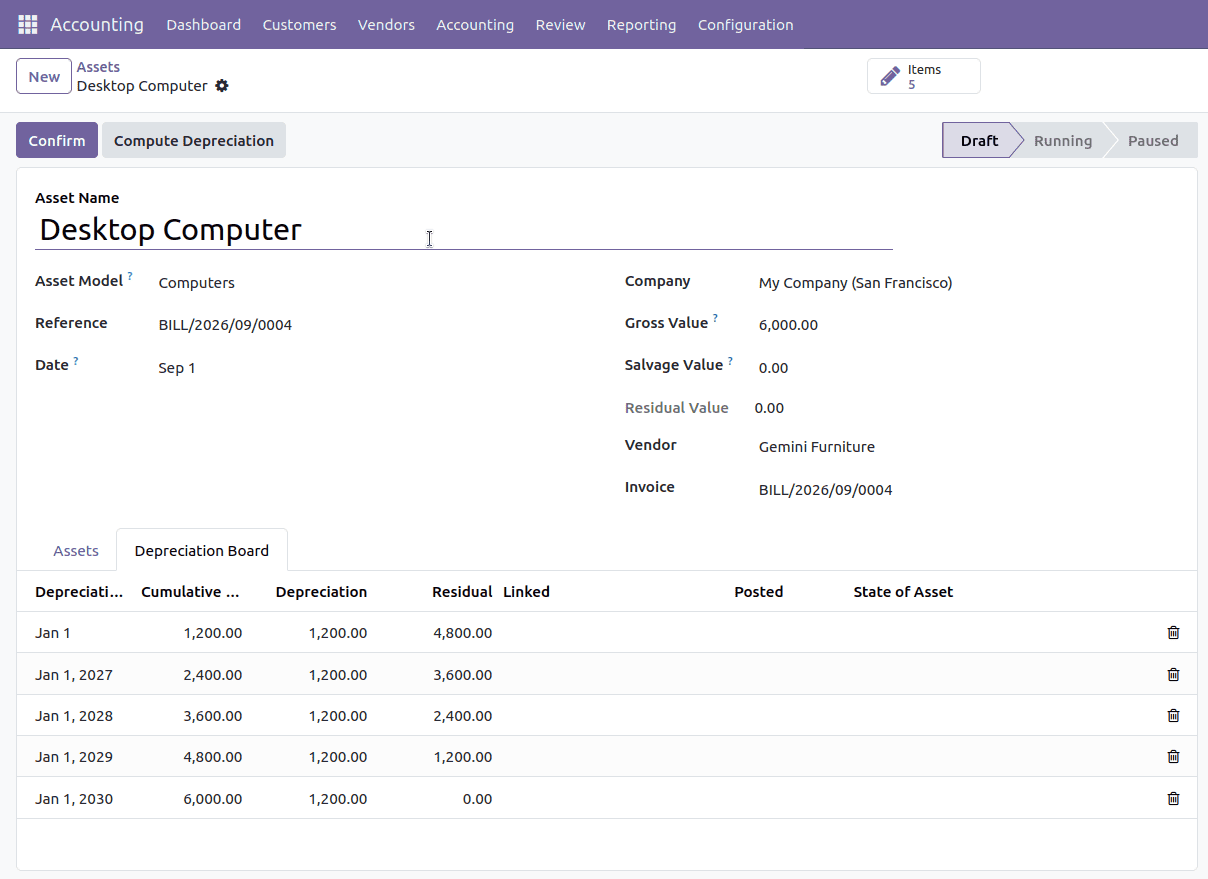The image size is (1208, 879).
Task: Select the Jan 1, 2027 date cell
Action: click(74, 675)
